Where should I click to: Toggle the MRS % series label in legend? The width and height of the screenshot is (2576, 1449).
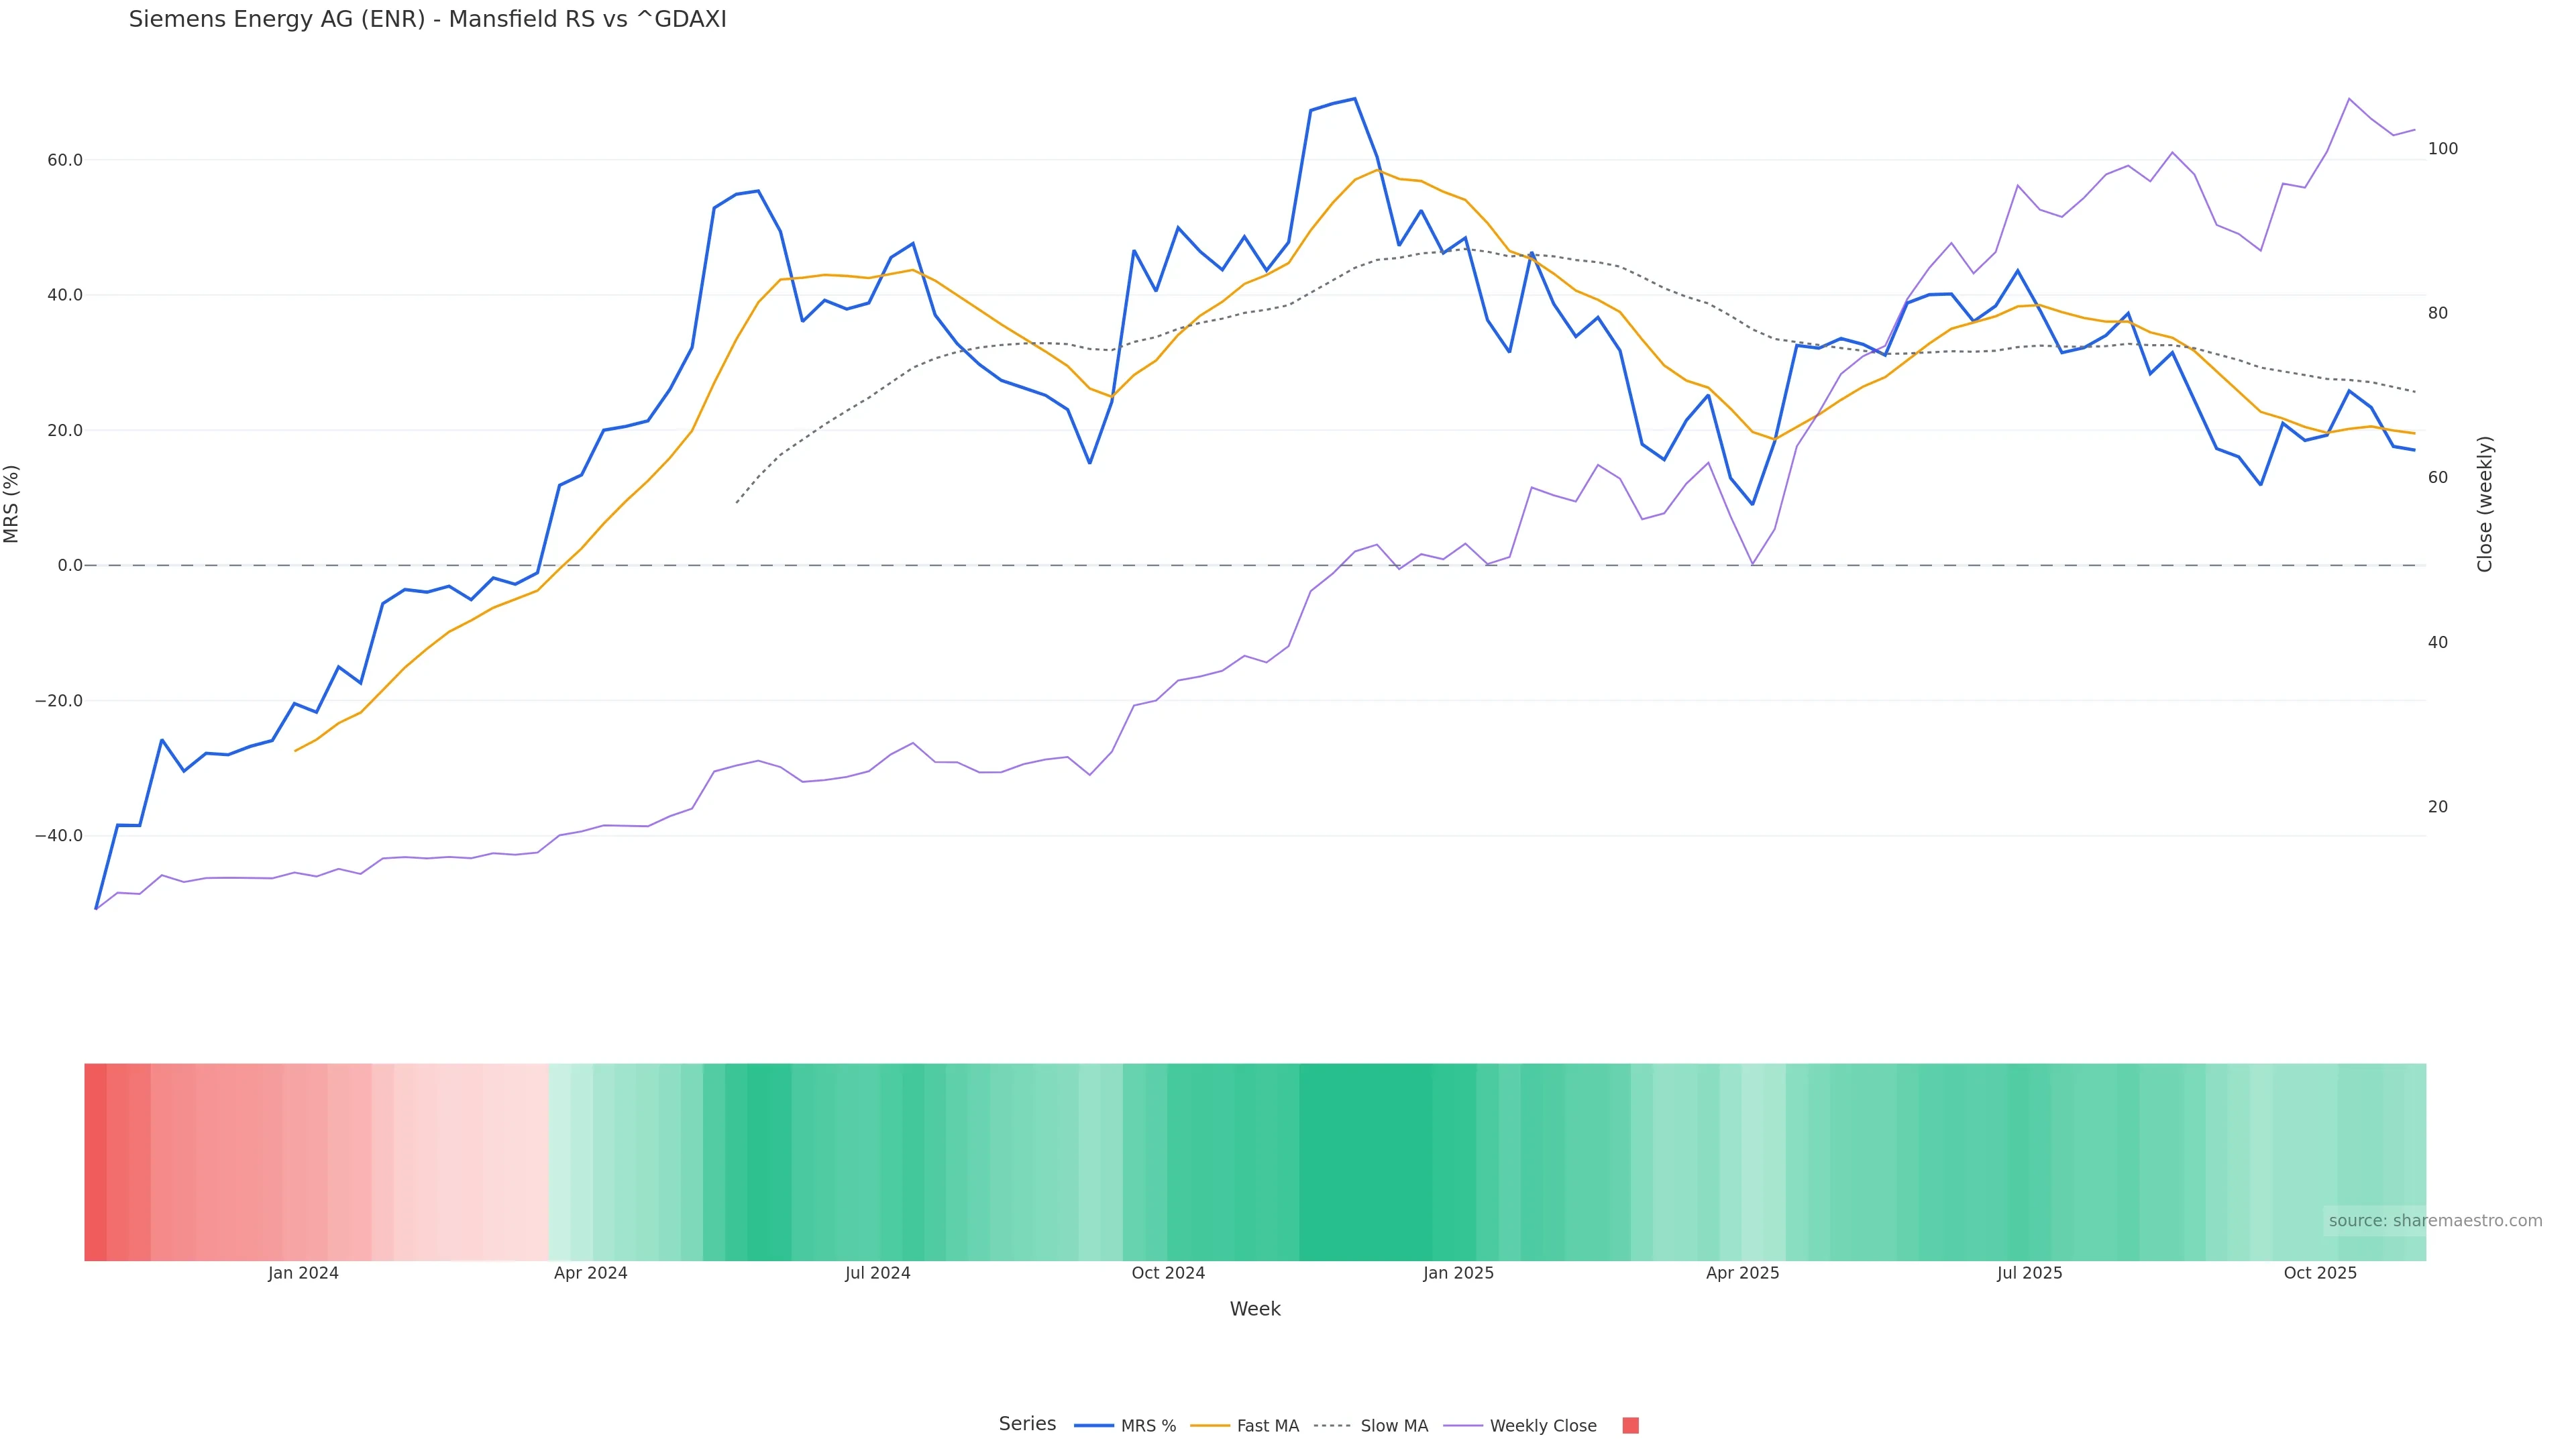point(1148,1426)
